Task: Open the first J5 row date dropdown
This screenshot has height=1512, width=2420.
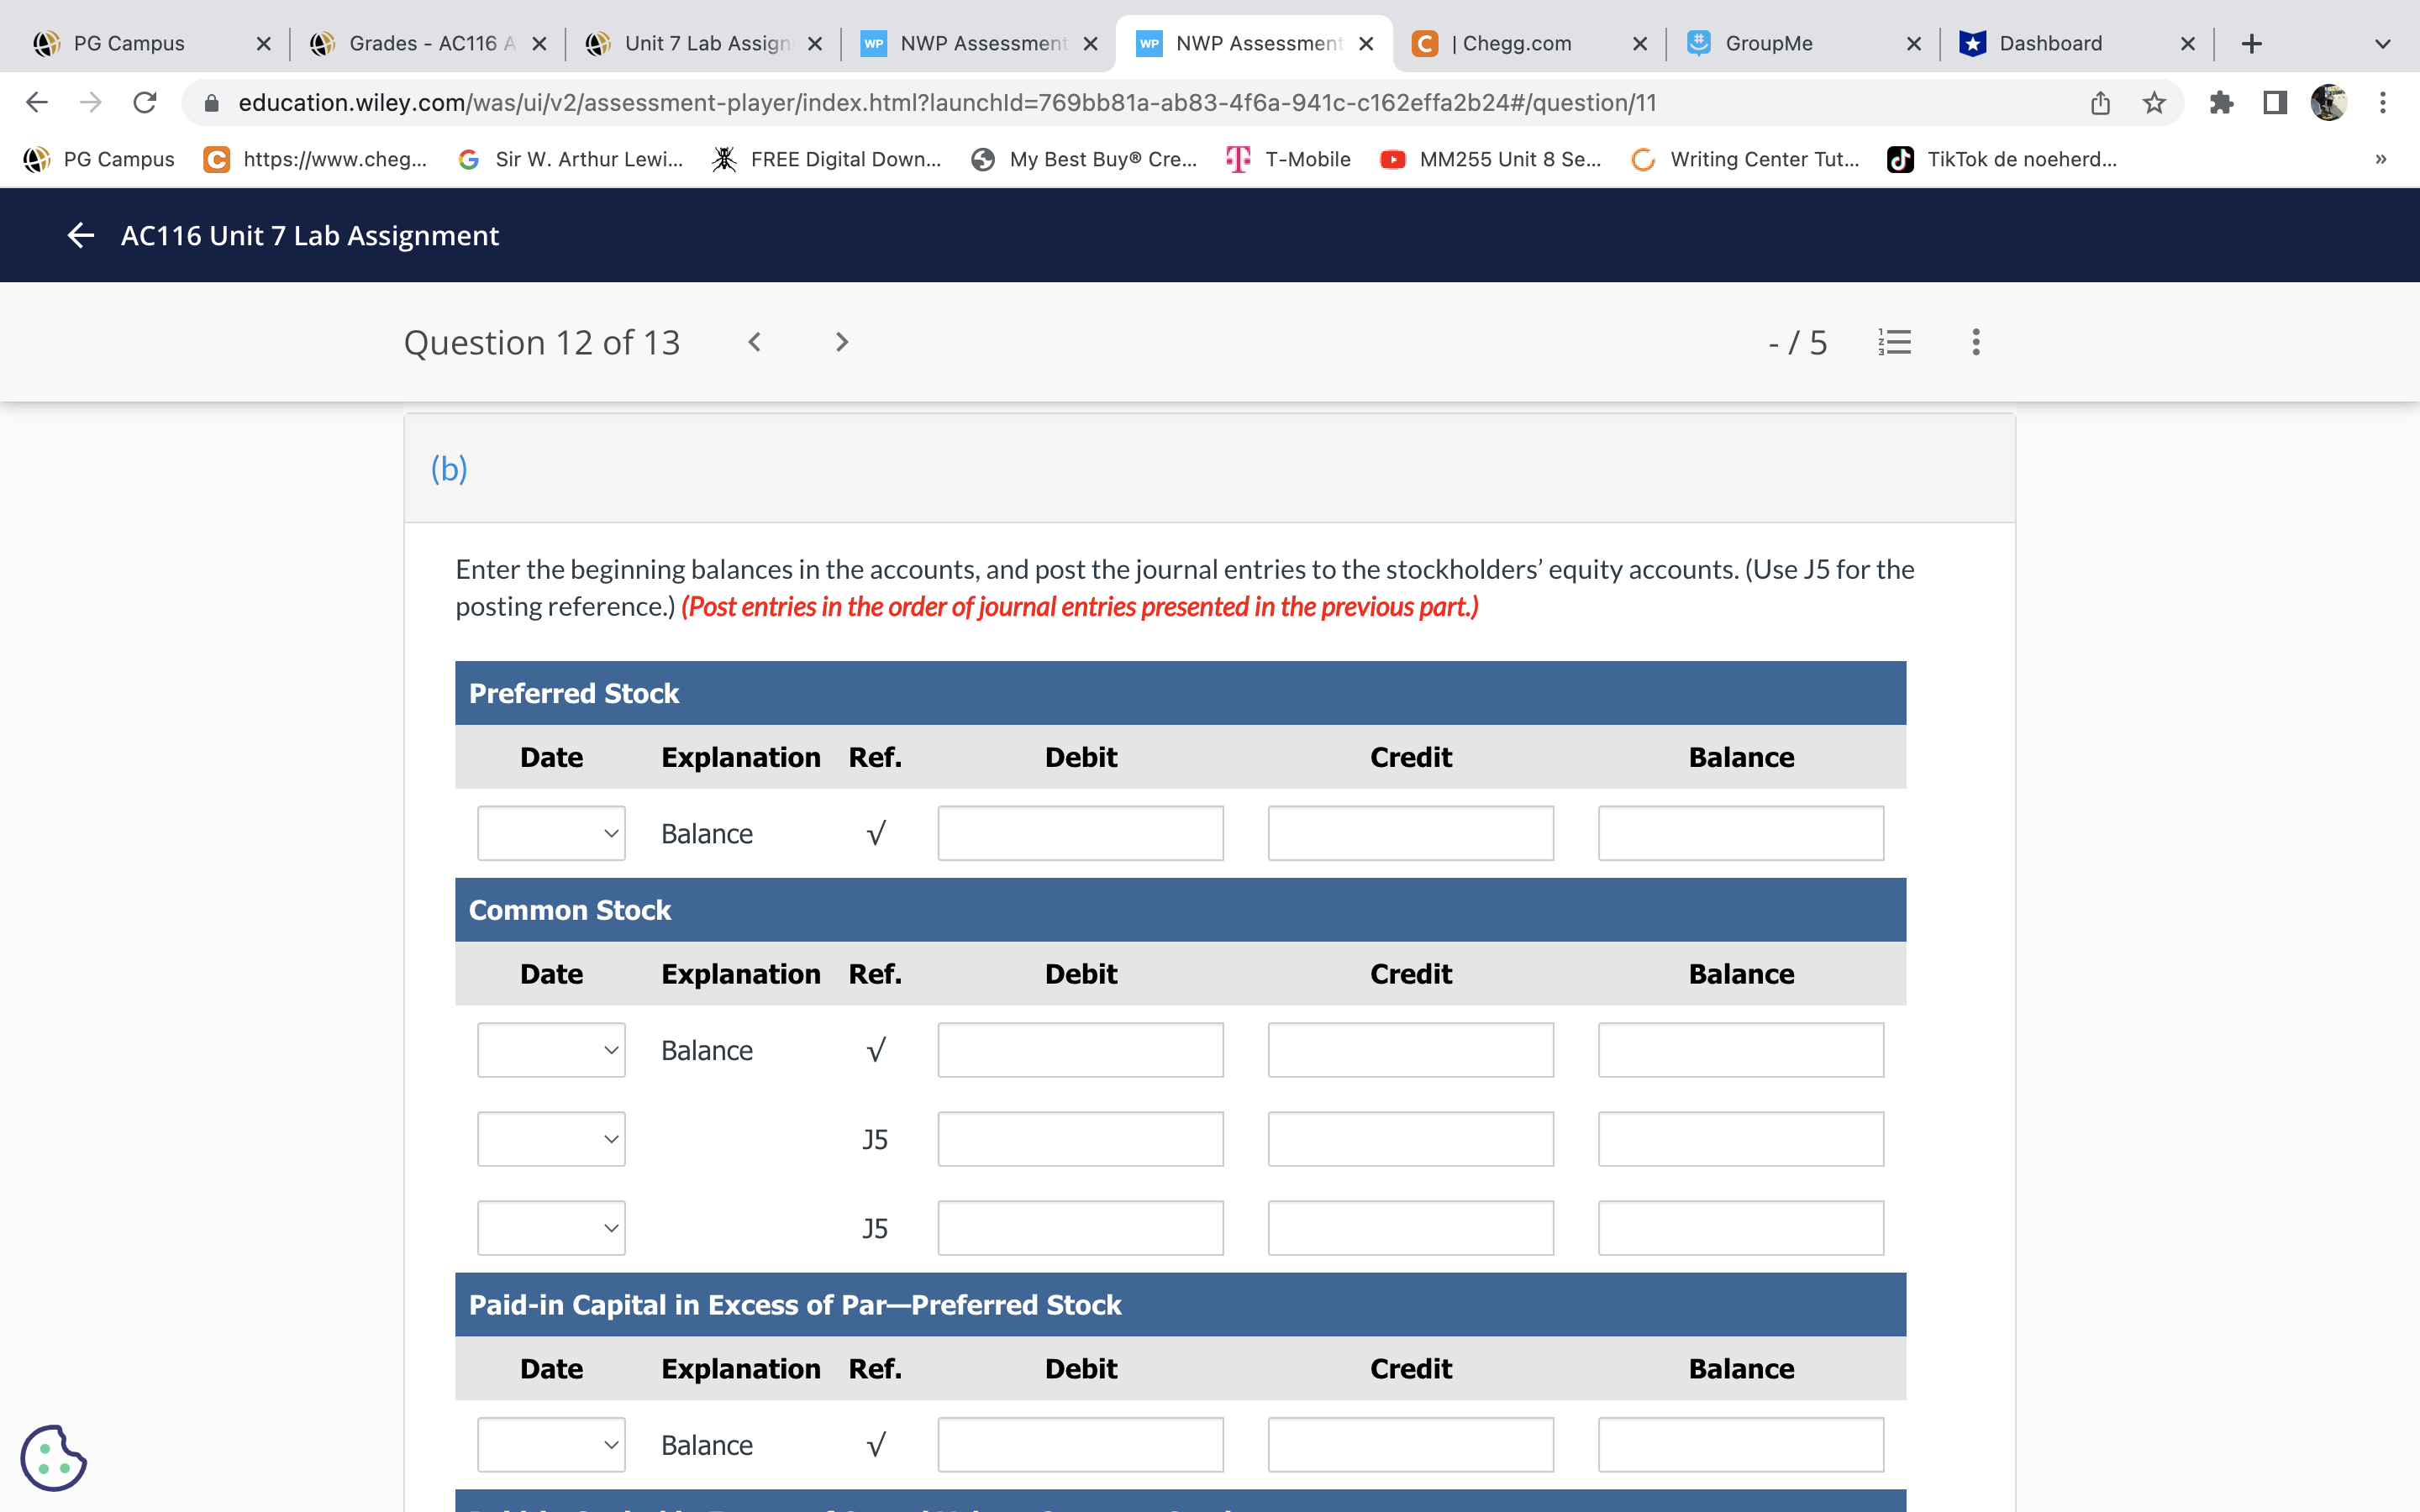Action: click(551, 1139)
